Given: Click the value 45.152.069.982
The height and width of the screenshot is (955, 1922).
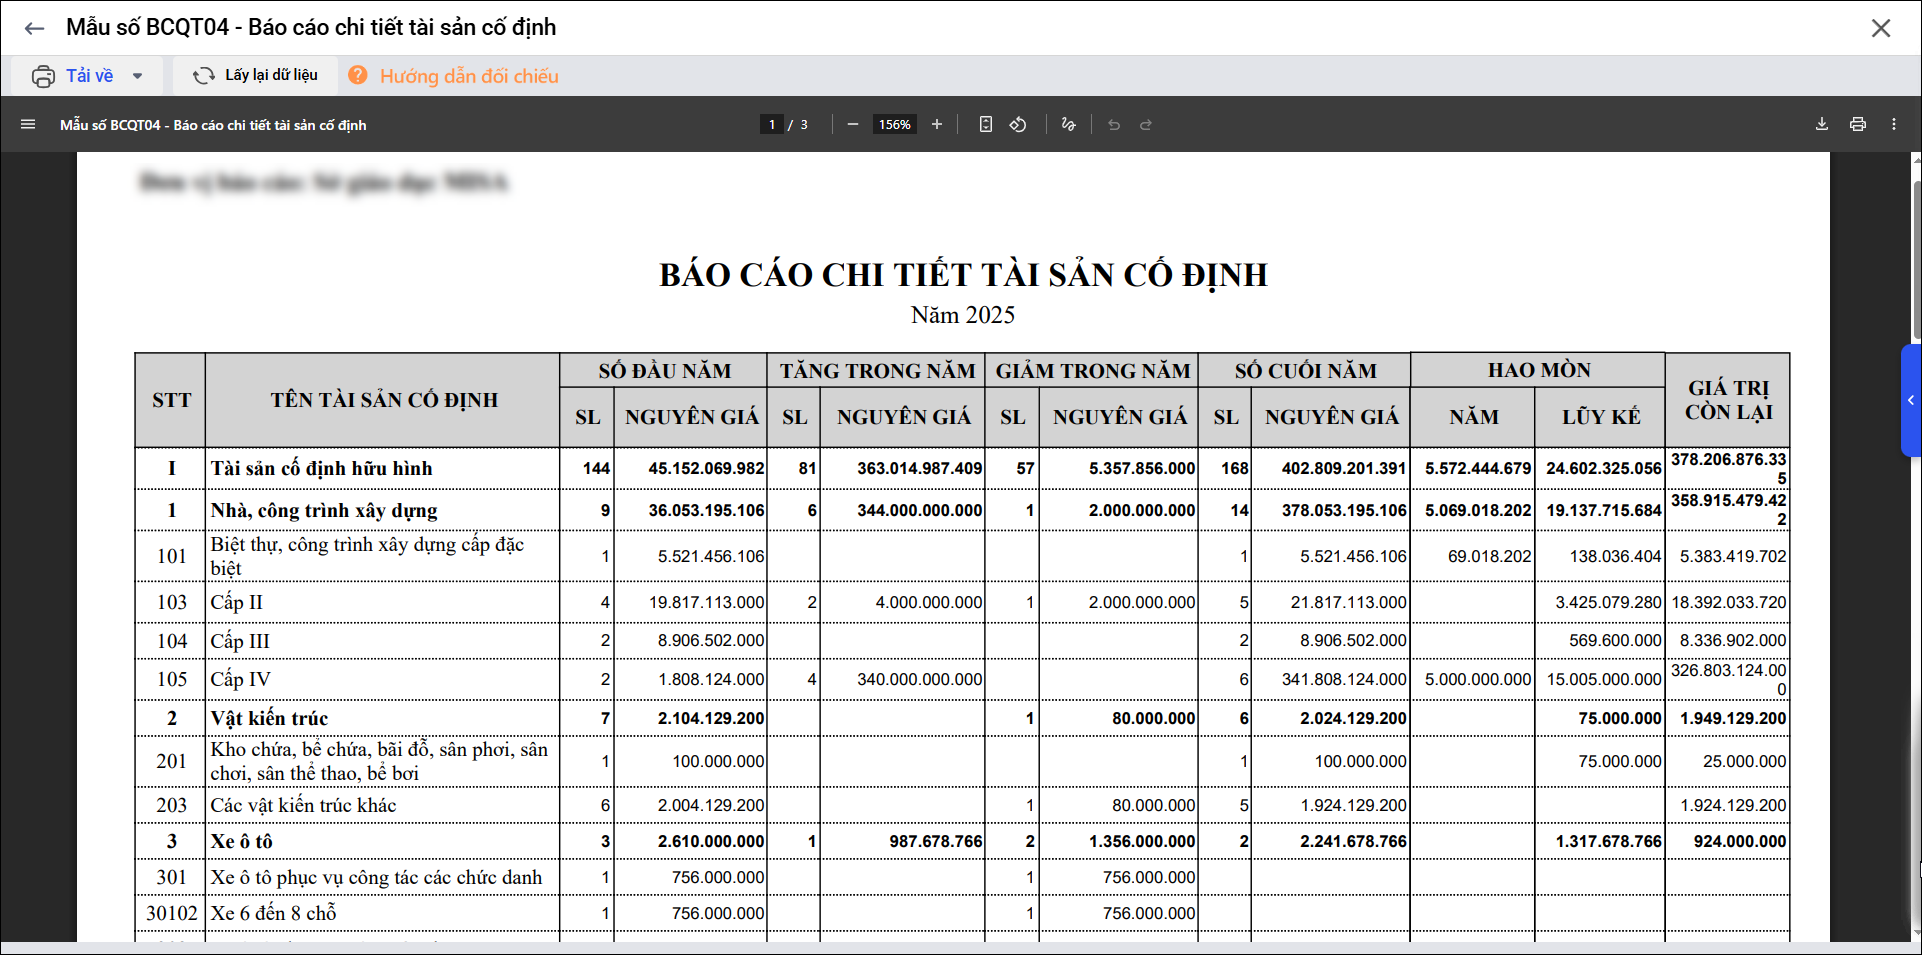Looking at the screenshot, I should pyautogui.click(x=706, y=468).
